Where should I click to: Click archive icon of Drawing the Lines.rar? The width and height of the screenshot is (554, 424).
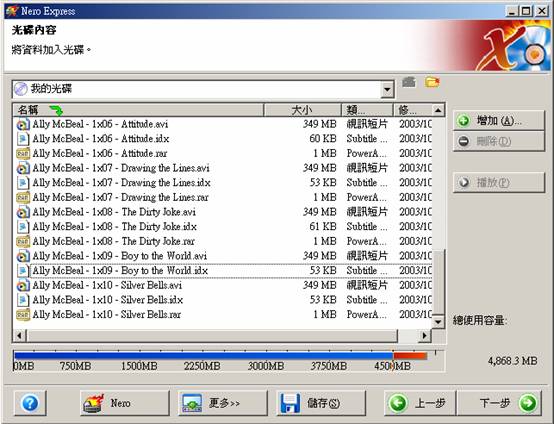[23, 198]
